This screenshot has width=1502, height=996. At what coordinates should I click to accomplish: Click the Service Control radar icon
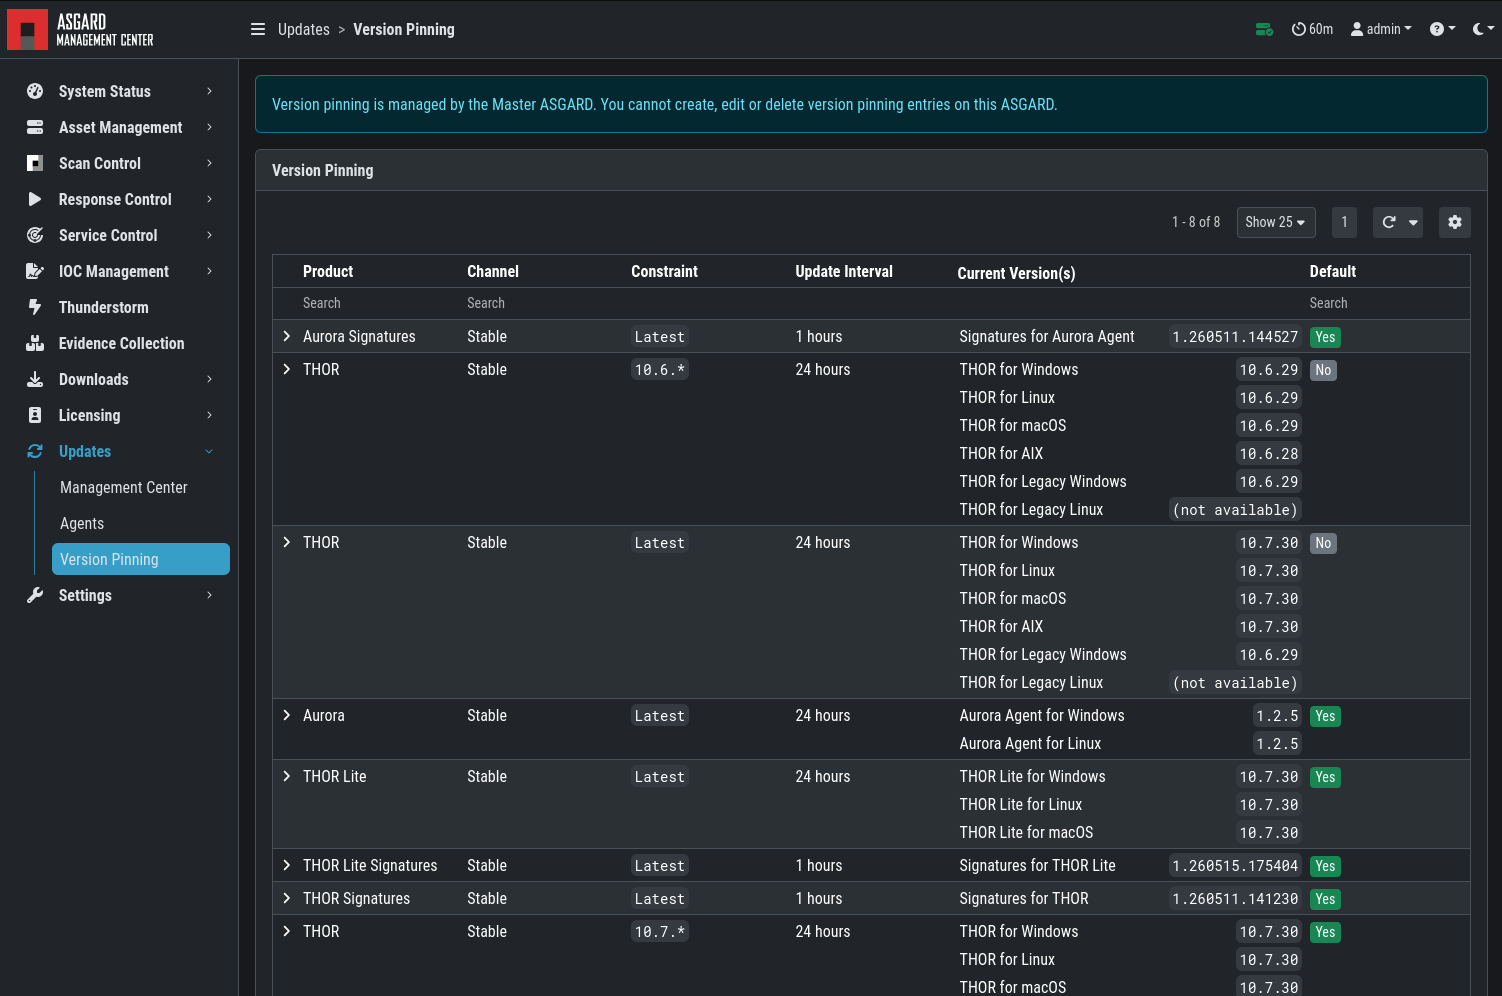pos(35,235)
